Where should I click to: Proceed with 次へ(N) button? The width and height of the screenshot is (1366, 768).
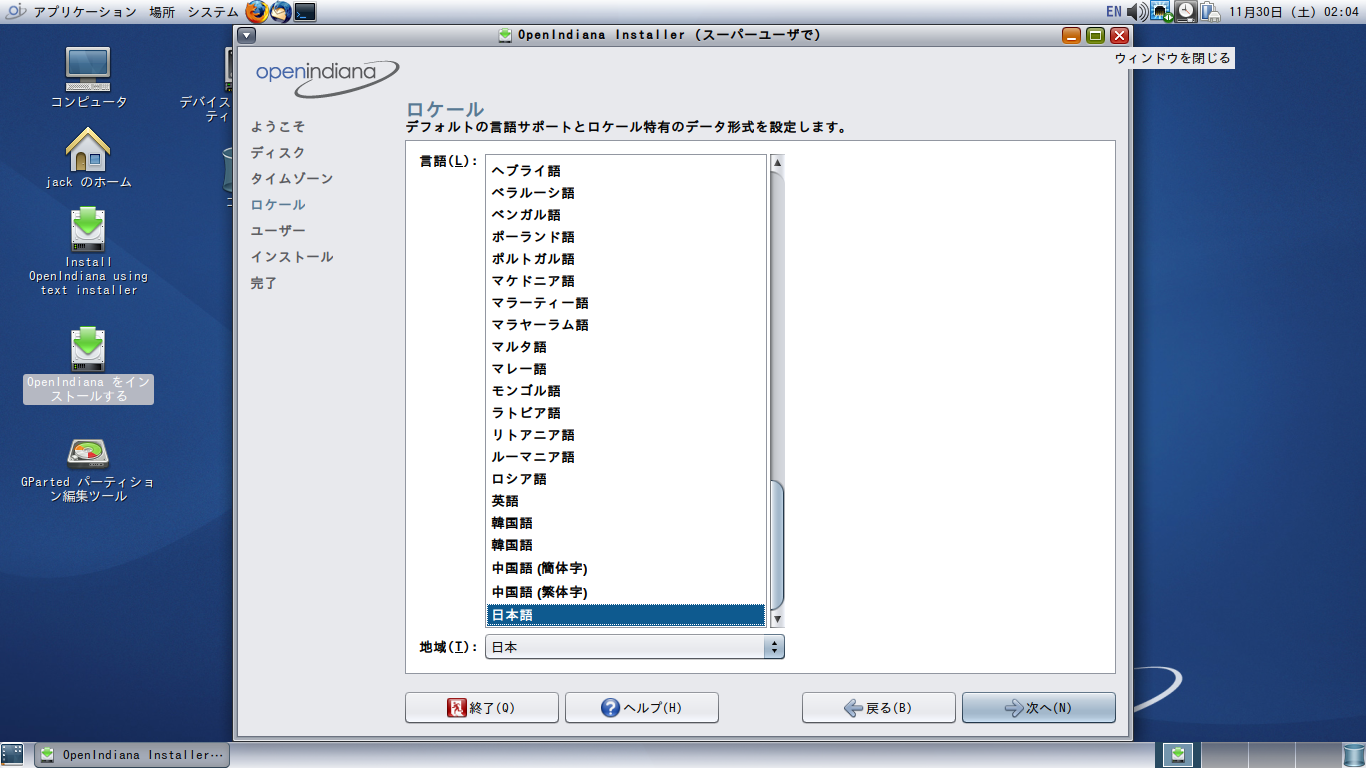[x=1039, y=708]
